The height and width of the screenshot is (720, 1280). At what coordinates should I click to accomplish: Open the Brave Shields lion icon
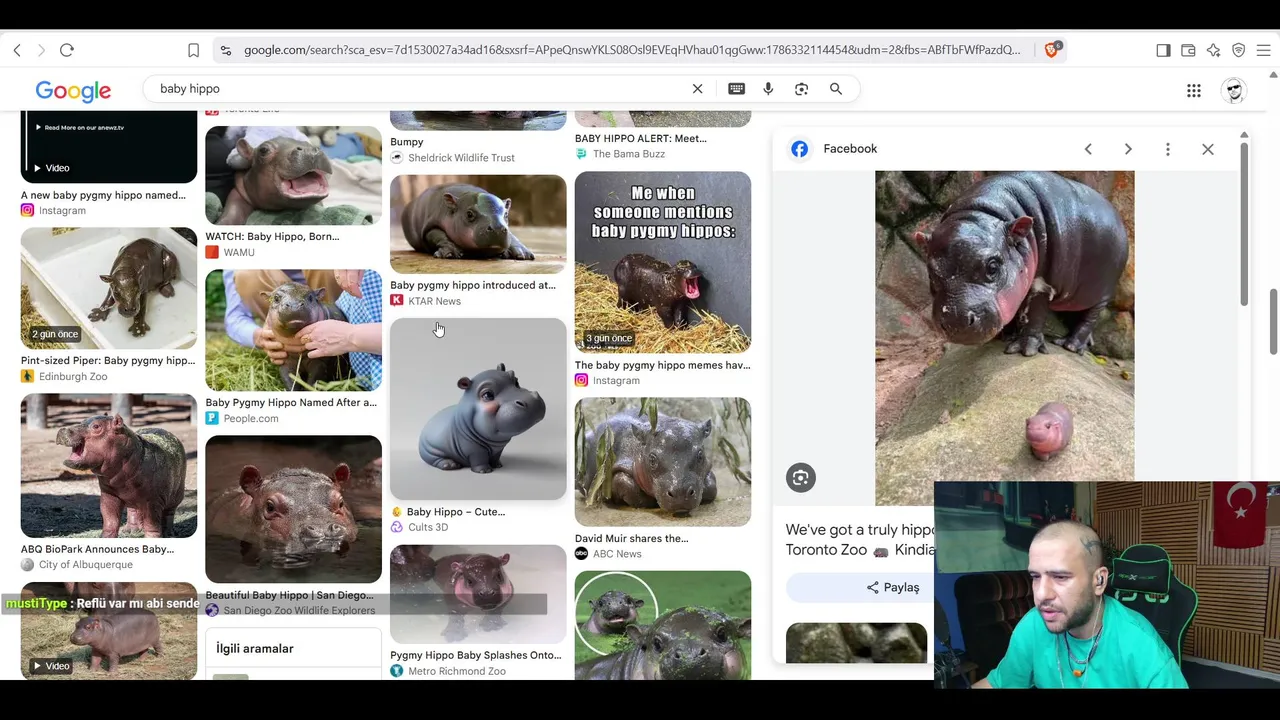coord(1051,50)
